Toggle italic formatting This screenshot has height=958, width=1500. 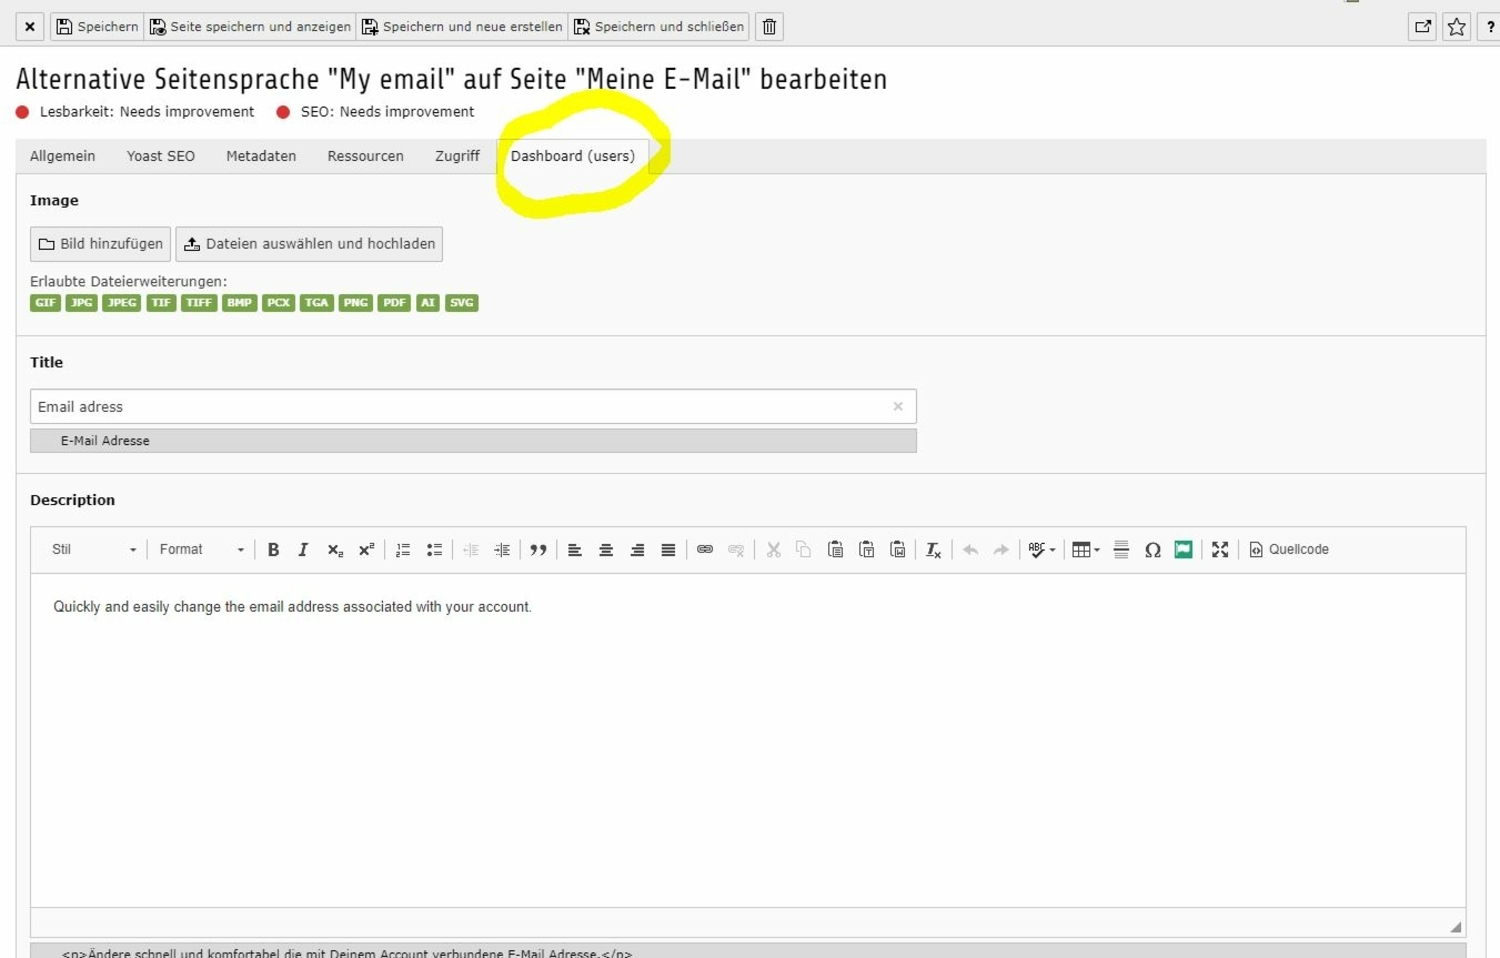[x=303, y=550]
